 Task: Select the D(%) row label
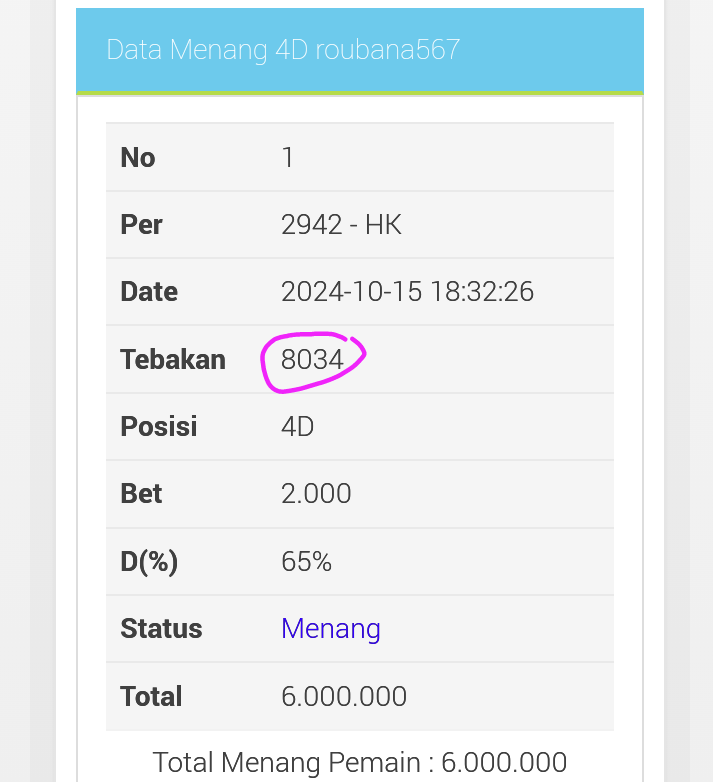pyautogui.click(x=149, y=562)
